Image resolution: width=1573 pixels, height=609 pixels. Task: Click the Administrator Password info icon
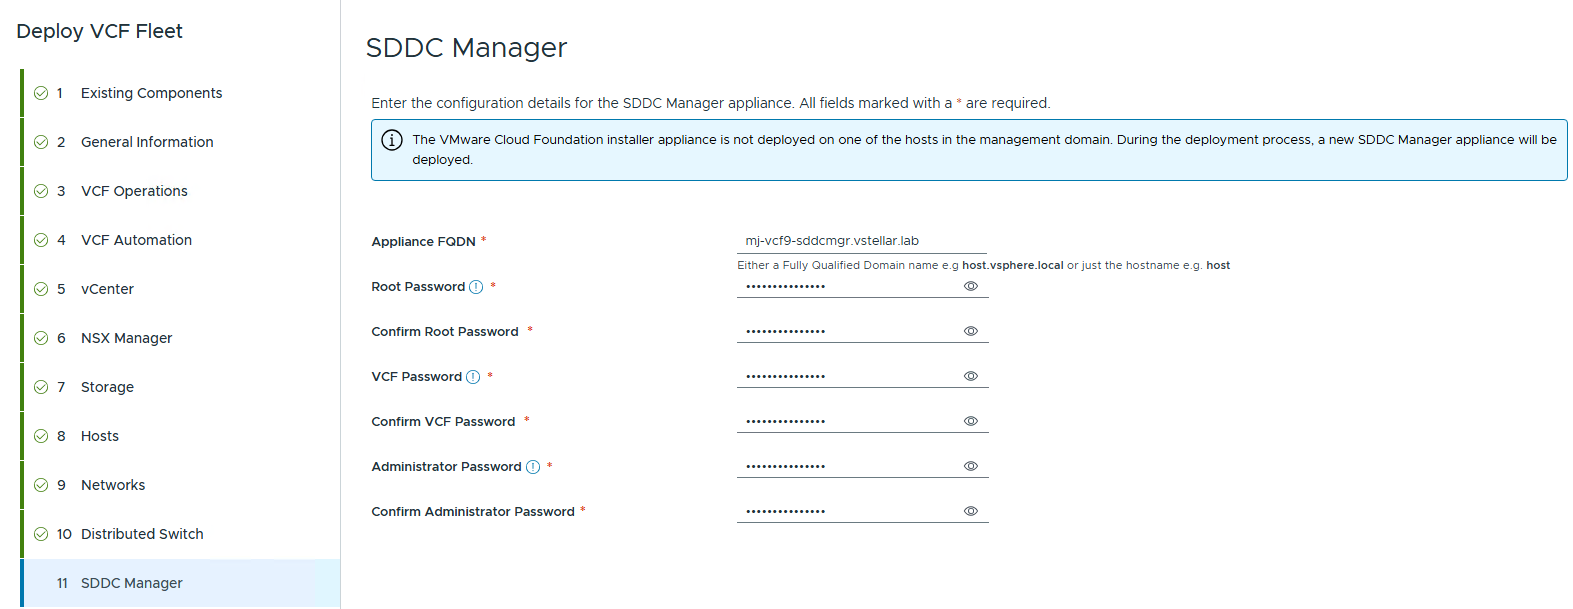click(533, 467)
